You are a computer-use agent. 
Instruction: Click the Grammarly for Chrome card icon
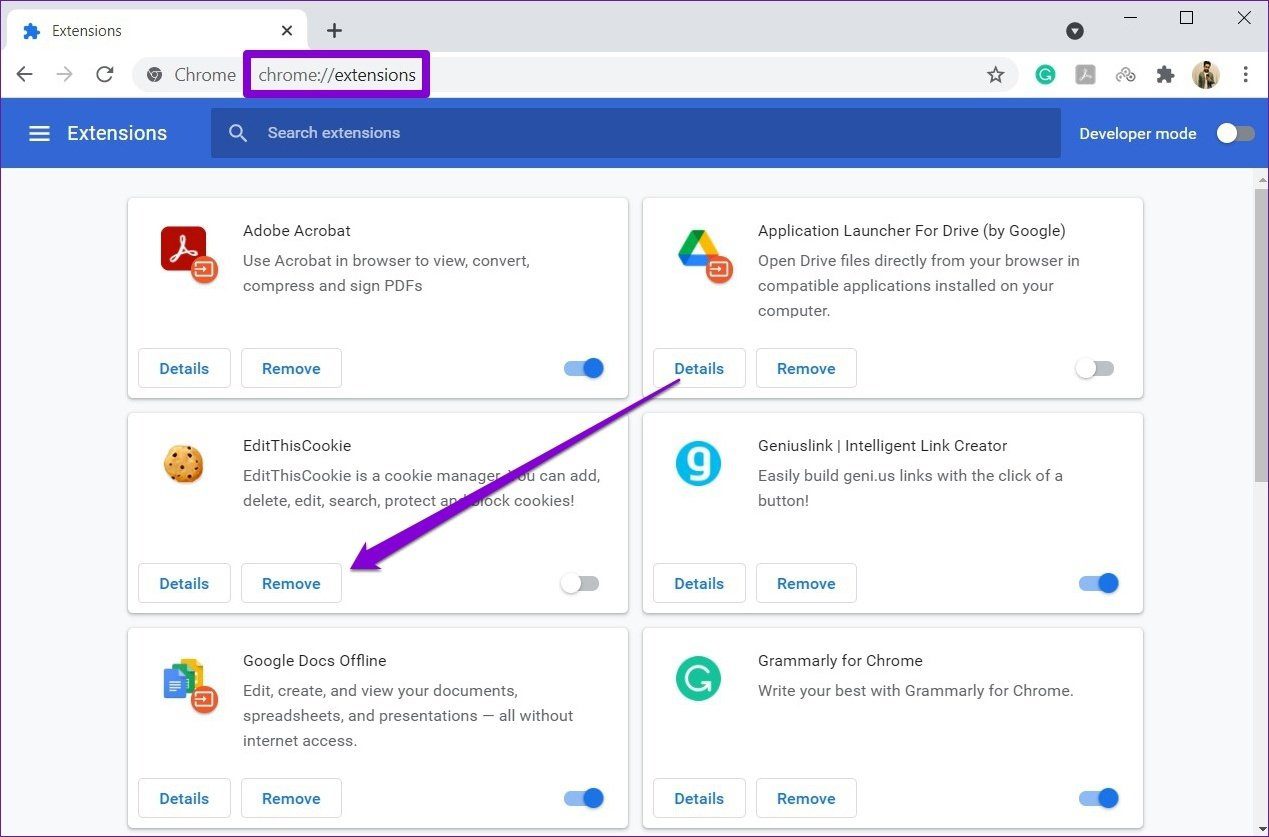click(698, 680)
